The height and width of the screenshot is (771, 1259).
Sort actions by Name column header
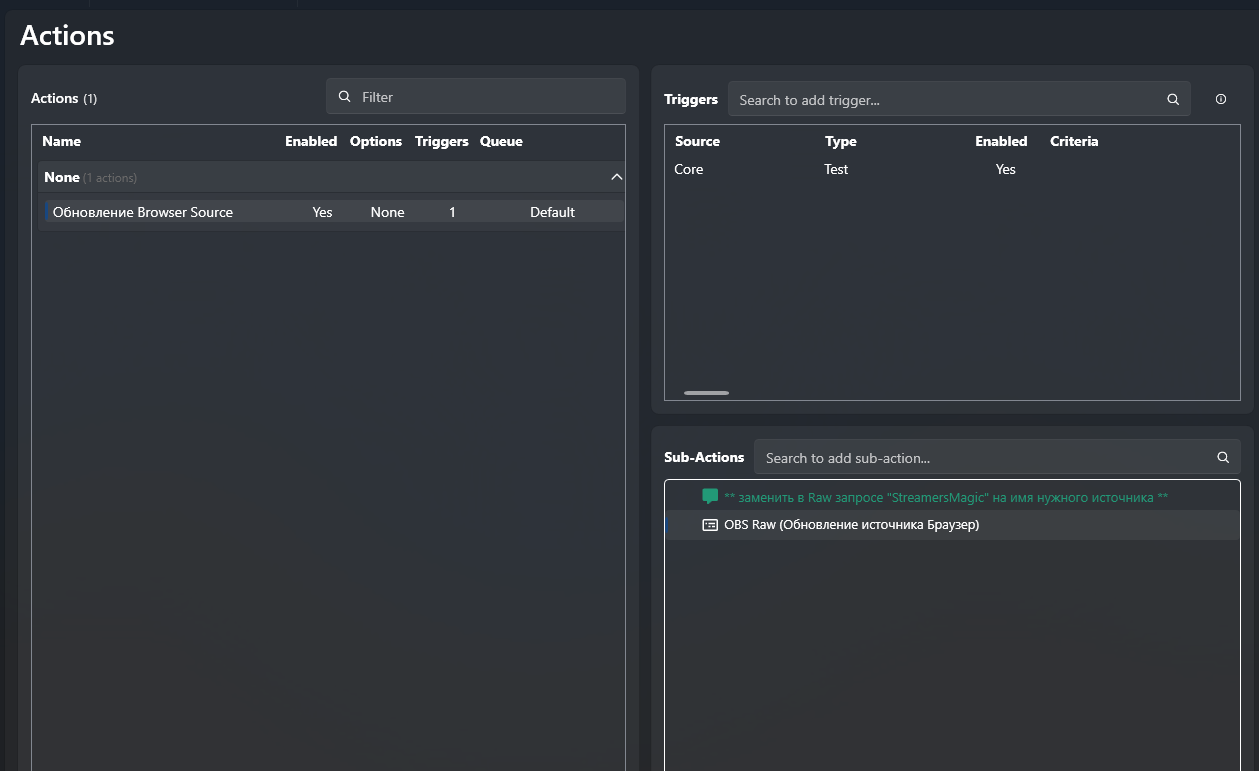click(x=62, y=141)
